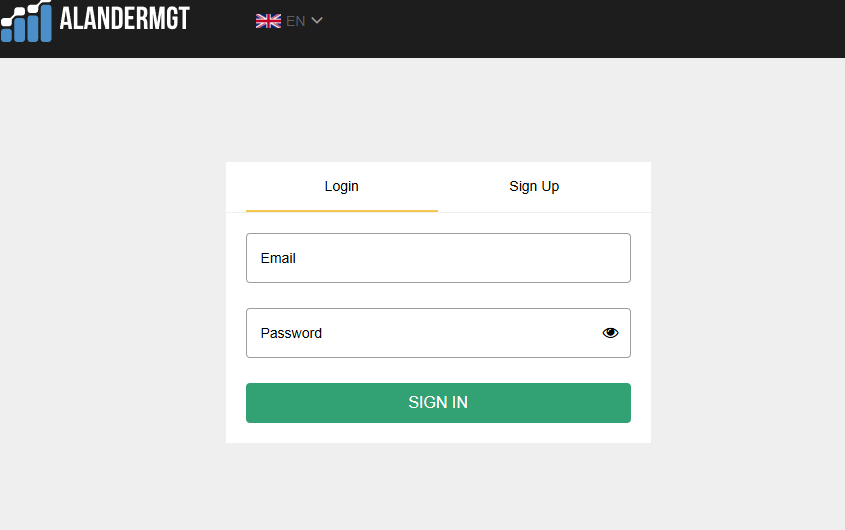
Task: Switch to the Login tab
Action: (x=341, y=187)
